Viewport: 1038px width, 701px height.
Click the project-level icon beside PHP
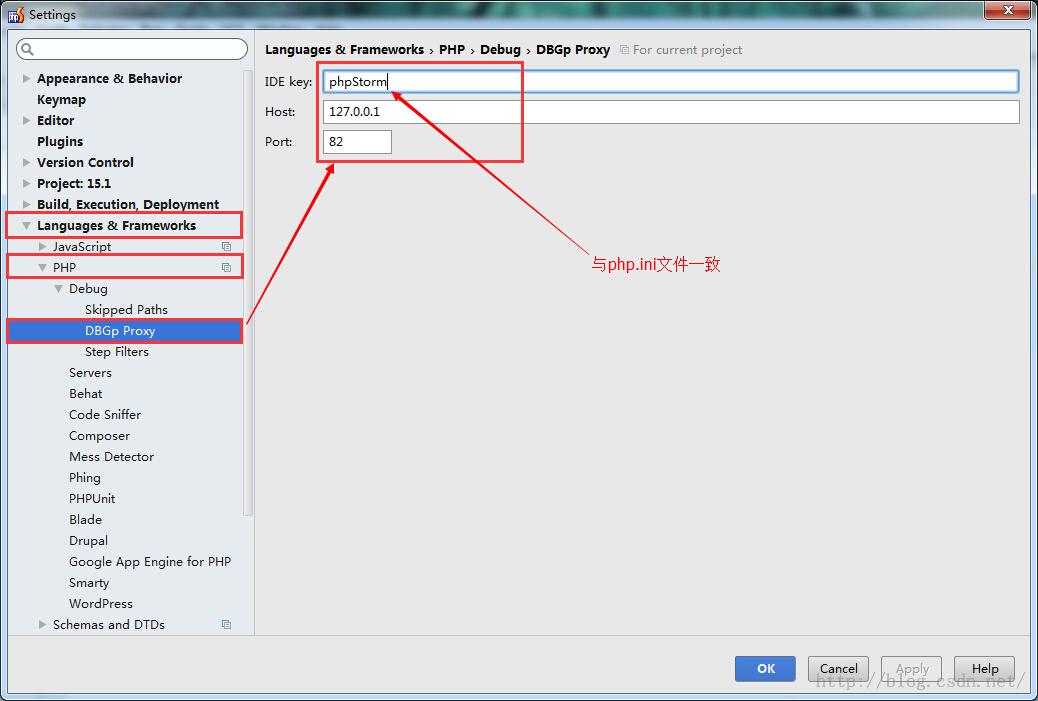pyautogui.click(x=226, y=267)
